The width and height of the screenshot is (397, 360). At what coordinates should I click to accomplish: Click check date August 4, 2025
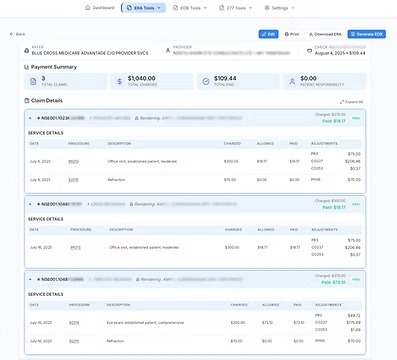pyautogui.click(x=329, y=53)
